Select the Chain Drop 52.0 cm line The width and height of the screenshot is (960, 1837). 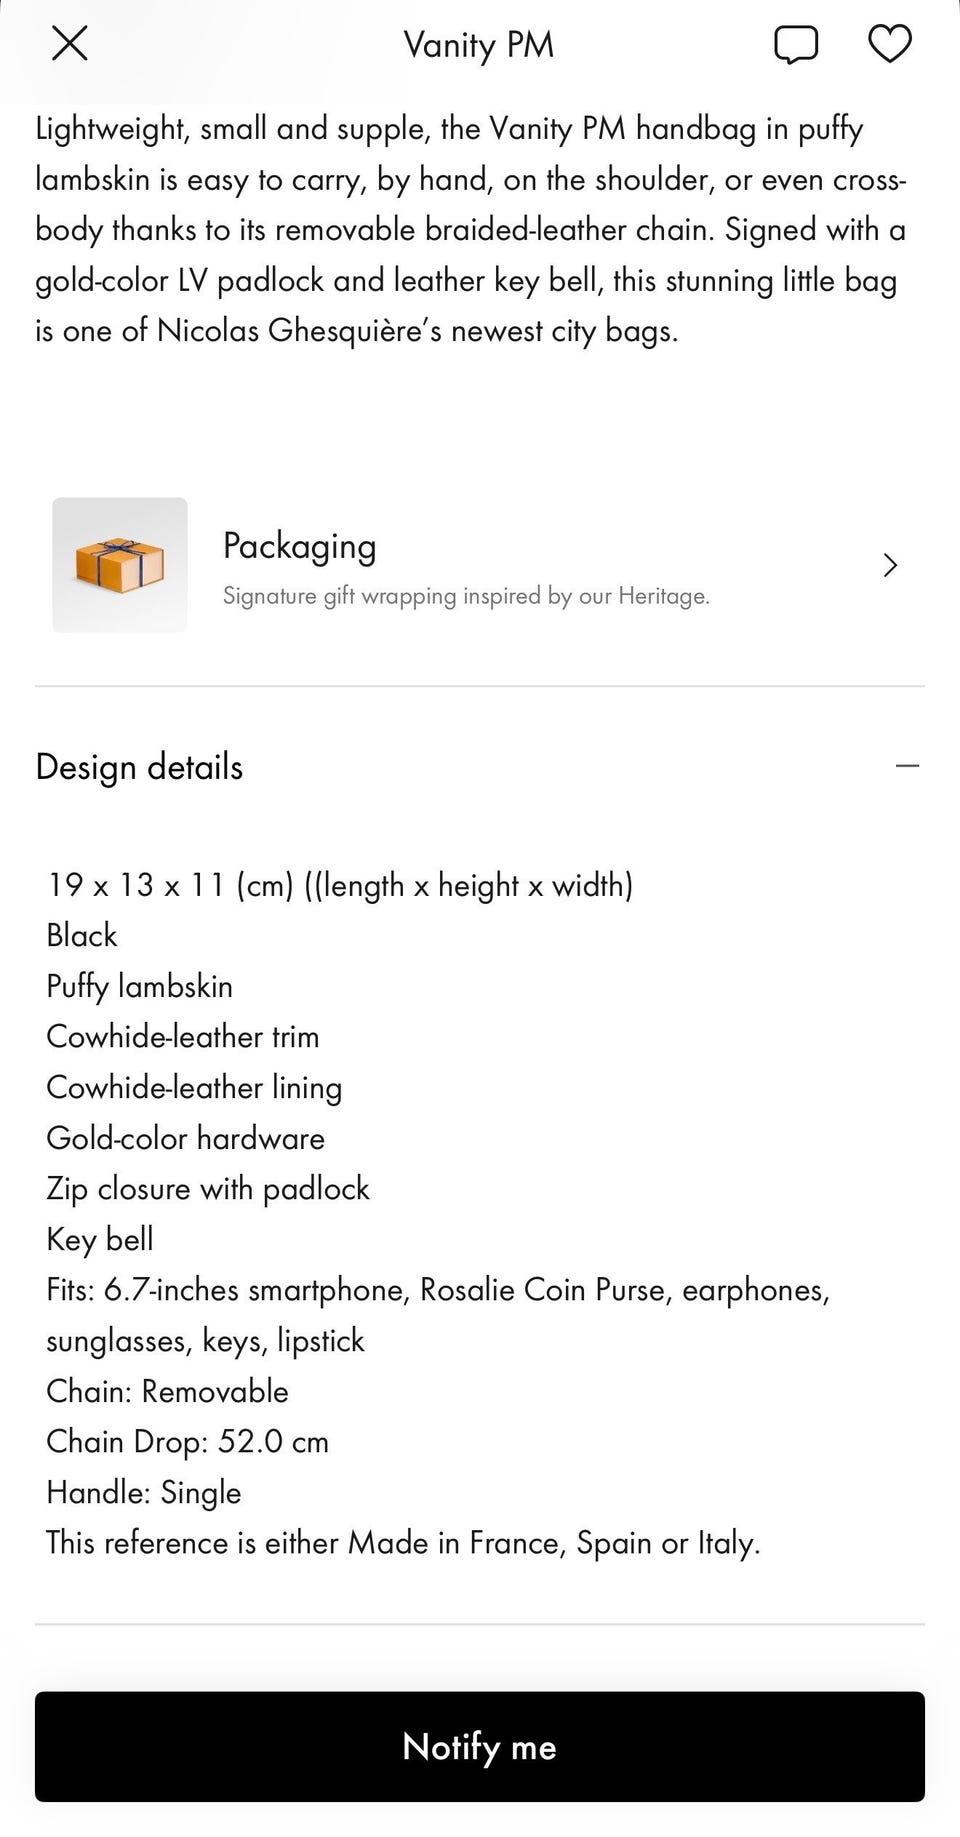click(x=188, y=1442)
